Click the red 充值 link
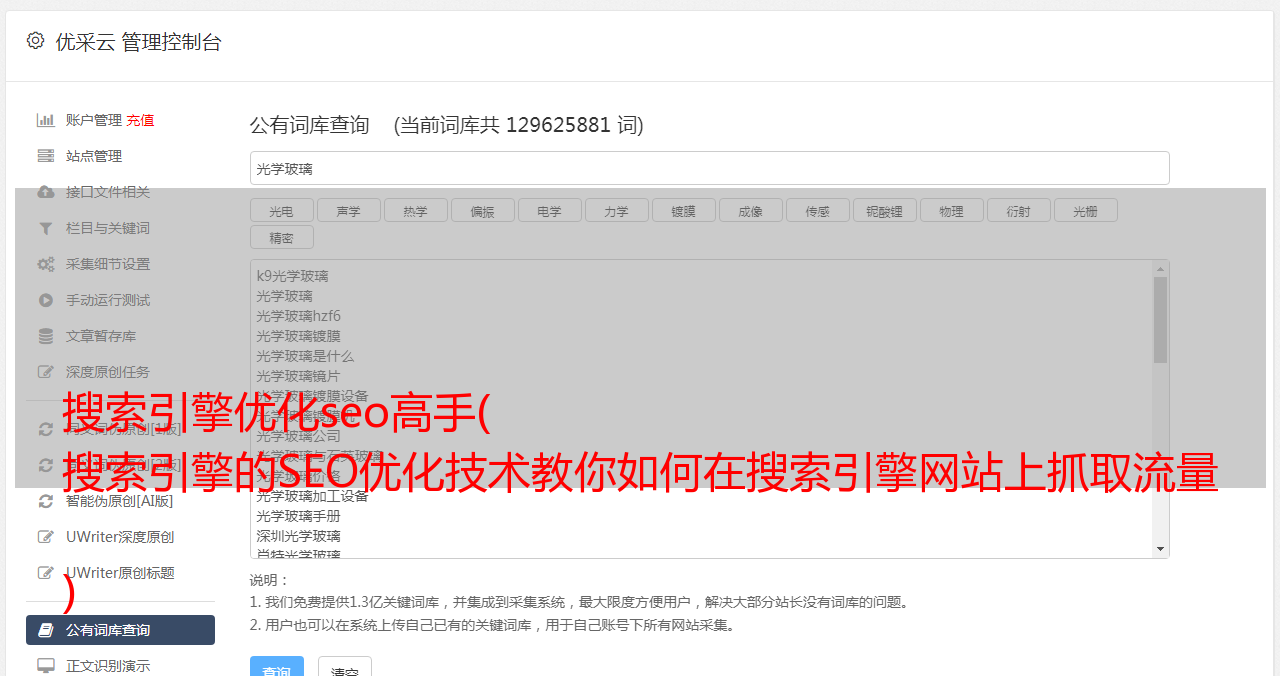Image resolution: width=1280 pixels, height=676 pixels. [140, 120]
